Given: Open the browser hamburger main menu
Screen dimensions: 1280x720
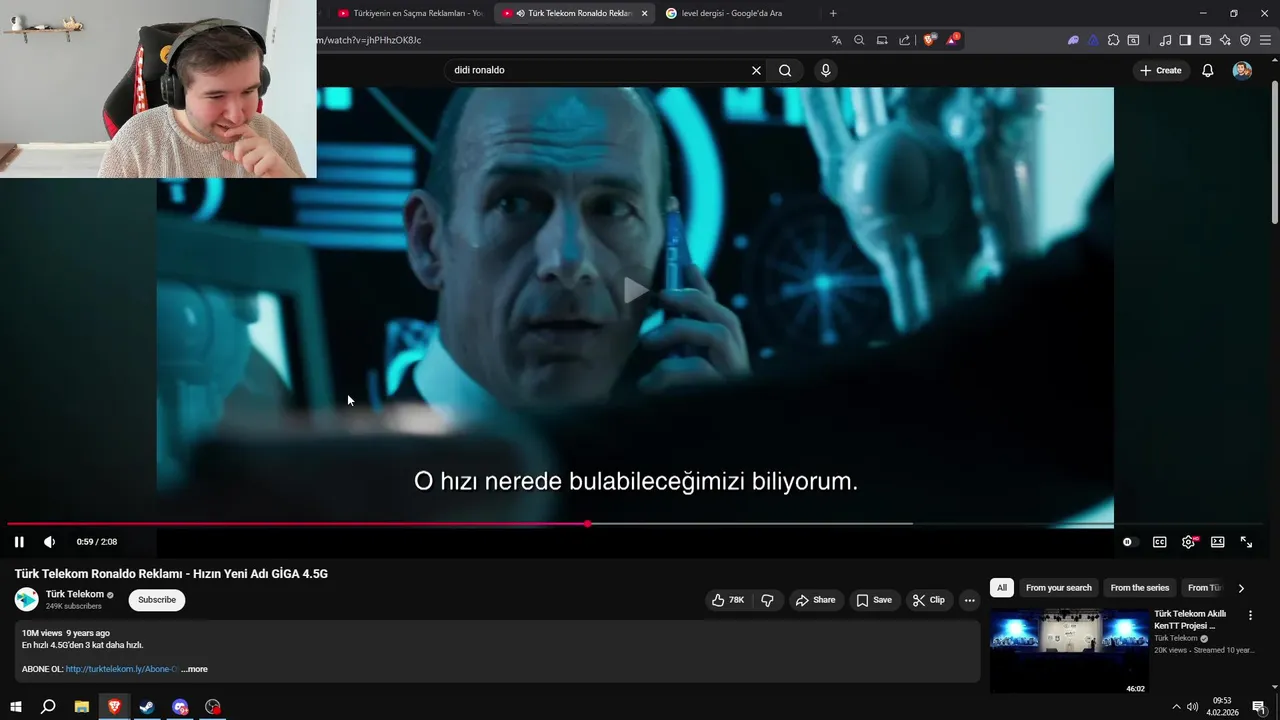Looking at the screenshot, I should [1265, 40].
